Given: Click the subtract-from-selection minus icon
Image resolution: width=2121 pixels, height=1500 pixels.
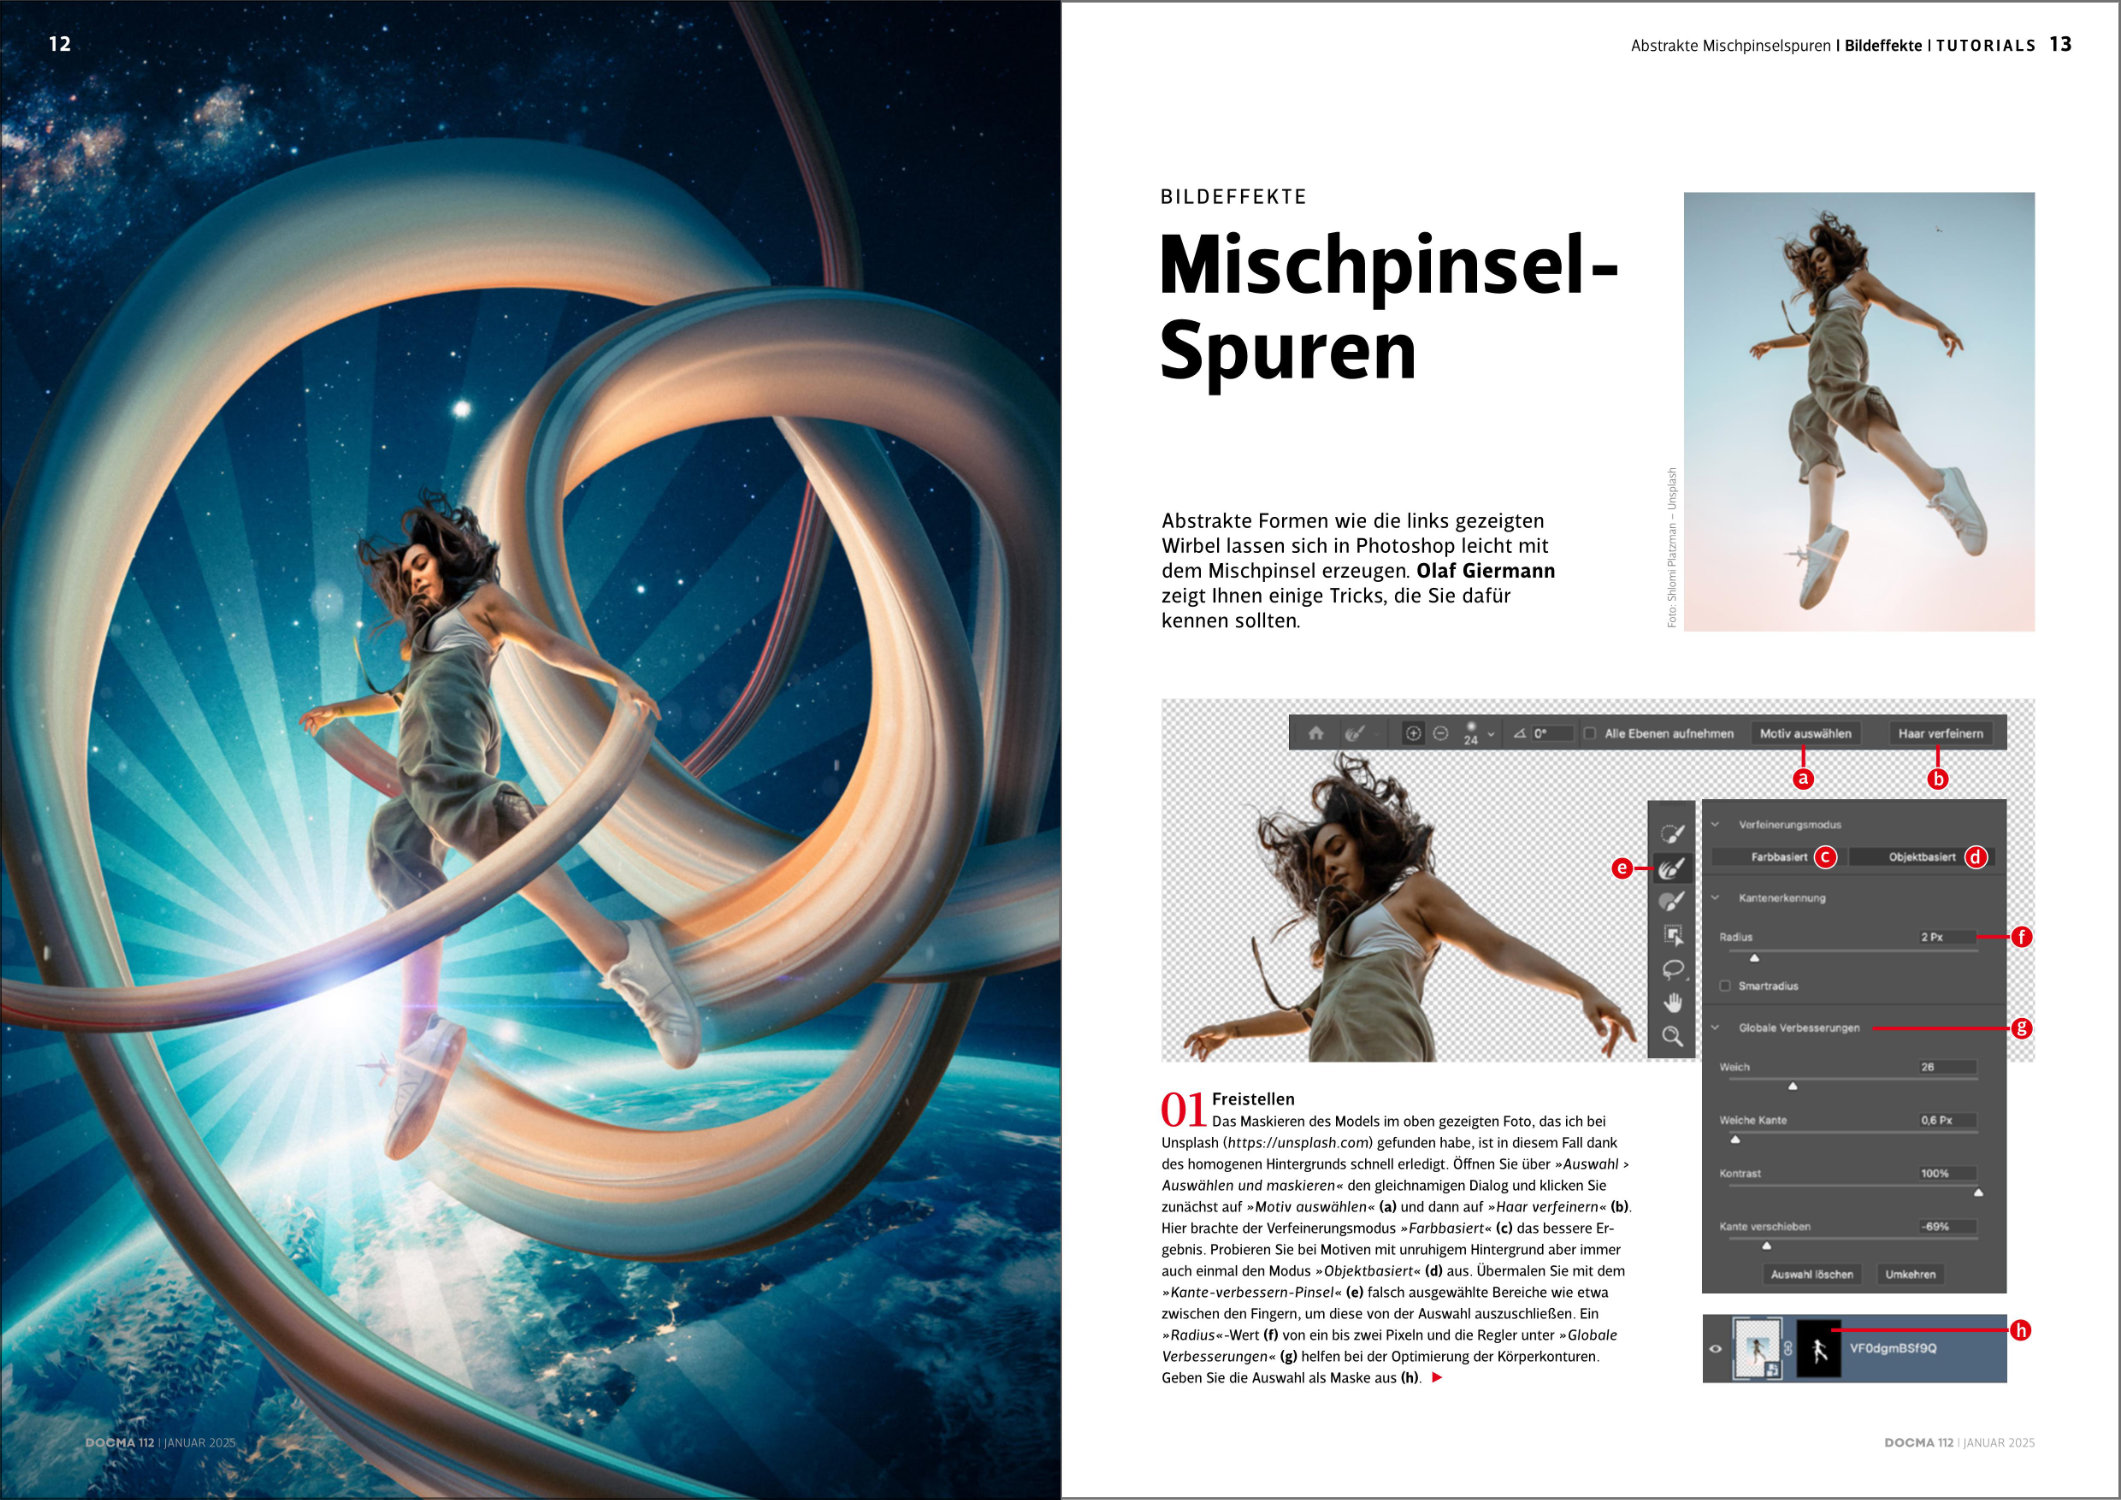Looking at the screenshot, I should (x=1440, y=733).
